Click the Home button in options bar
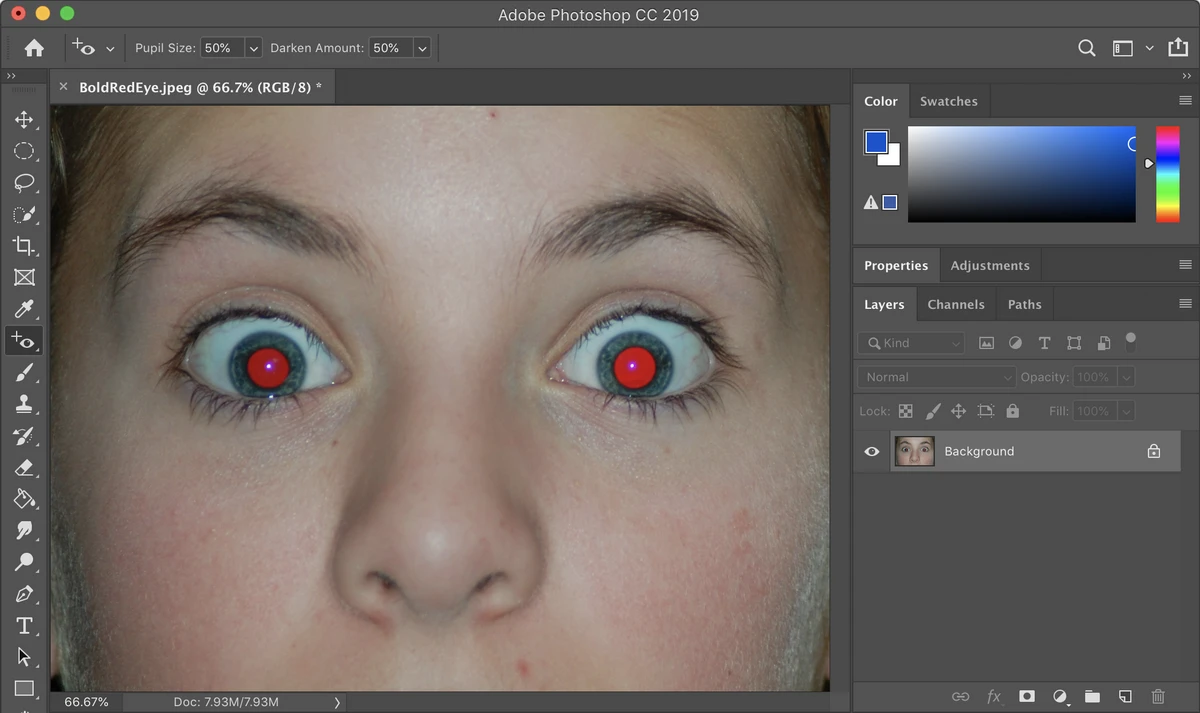 [34, 48]
